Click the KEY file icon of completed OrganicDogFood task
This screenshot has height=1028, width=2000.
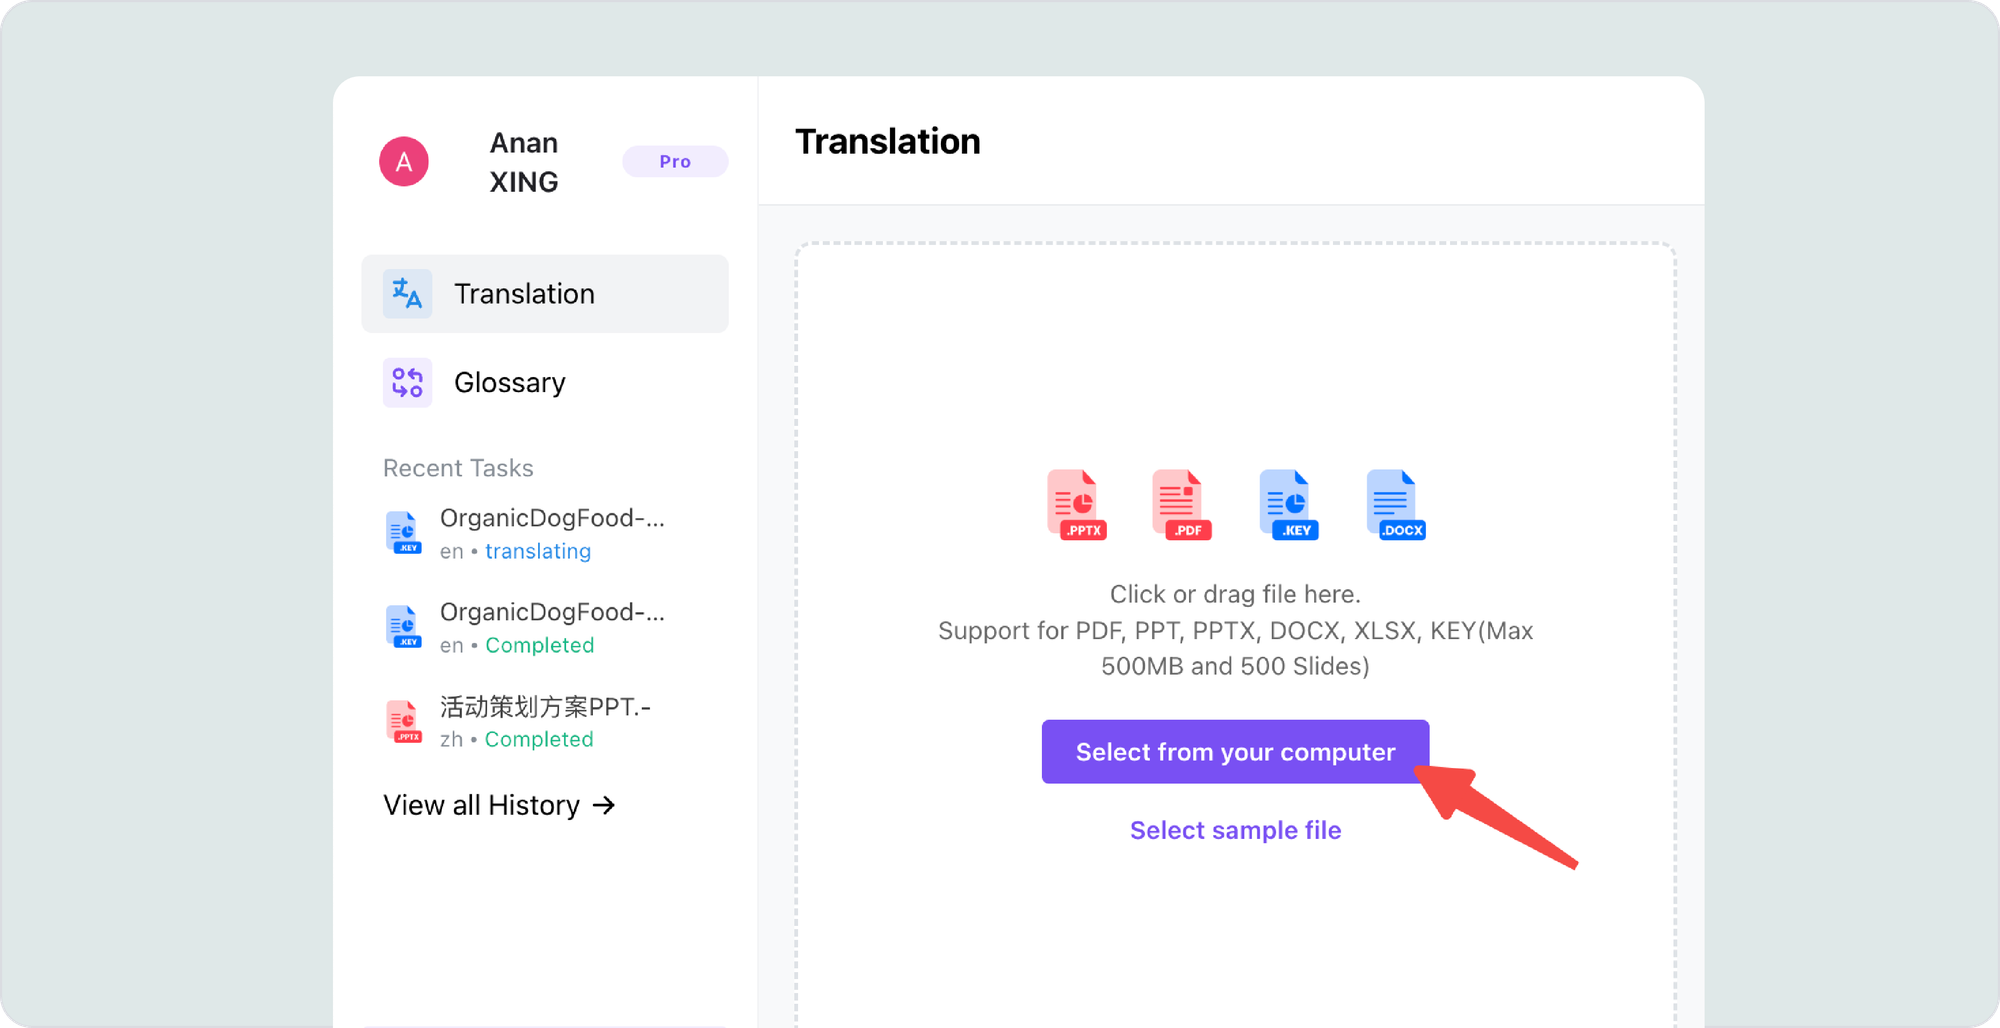point(403,627)
